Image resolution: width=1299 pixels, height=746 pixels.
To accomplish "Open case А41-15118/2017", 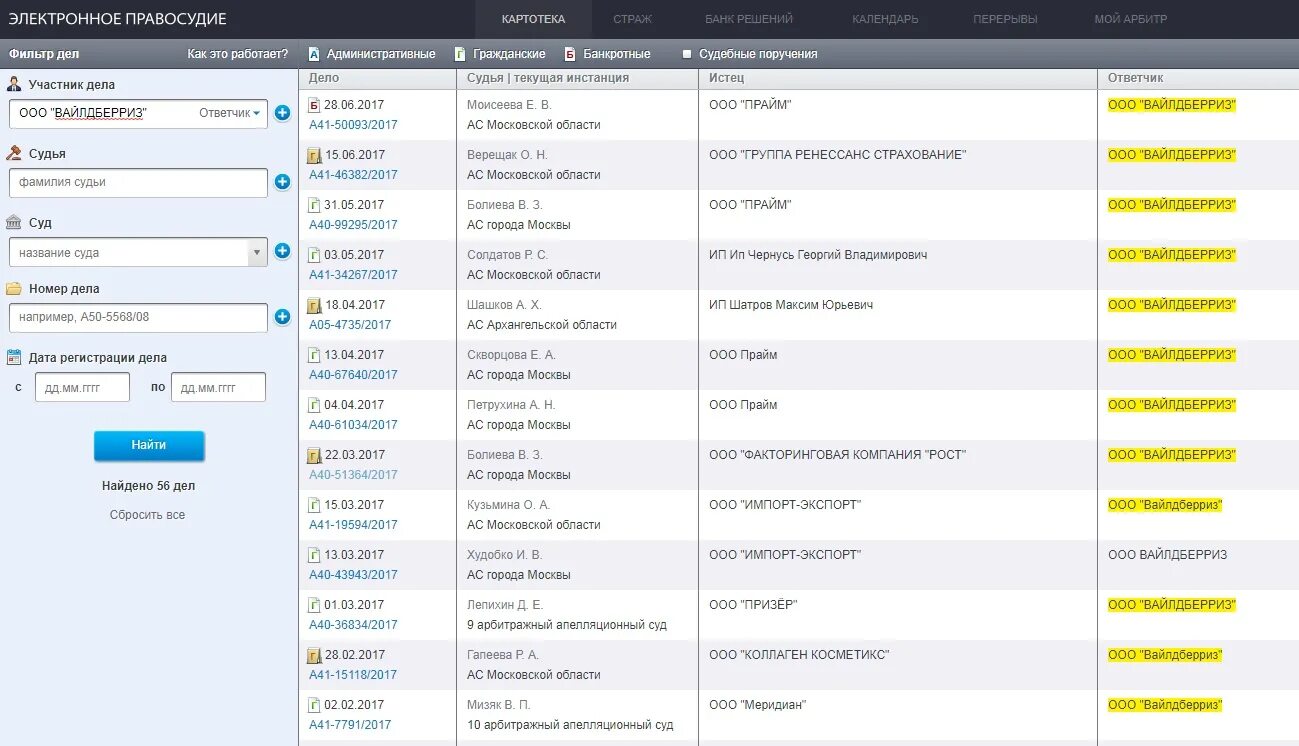I will pos(353,675).
